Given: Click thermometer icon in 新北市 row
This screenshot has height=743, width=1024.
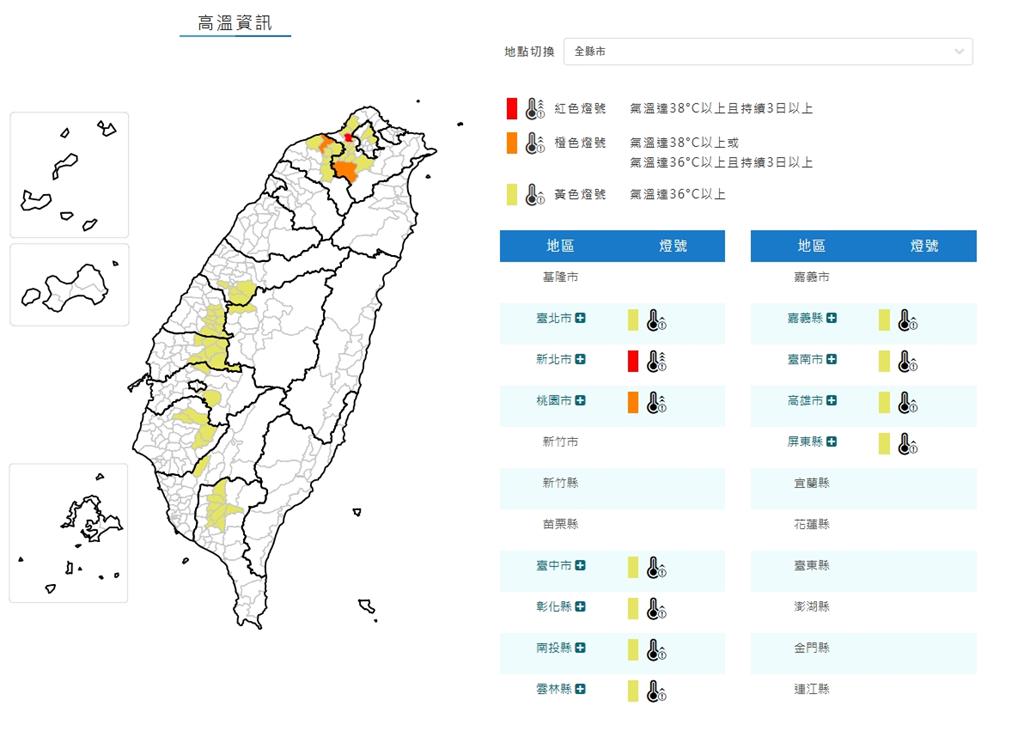Looking at the screenshot, I should (x=656, y=361).
